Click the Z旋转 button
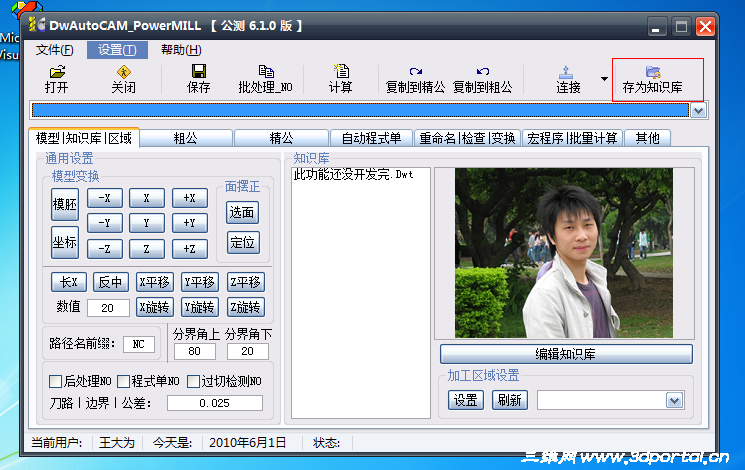Image resolution: width=745 pixels, height=470 pixels. click(x=246, y=307)
